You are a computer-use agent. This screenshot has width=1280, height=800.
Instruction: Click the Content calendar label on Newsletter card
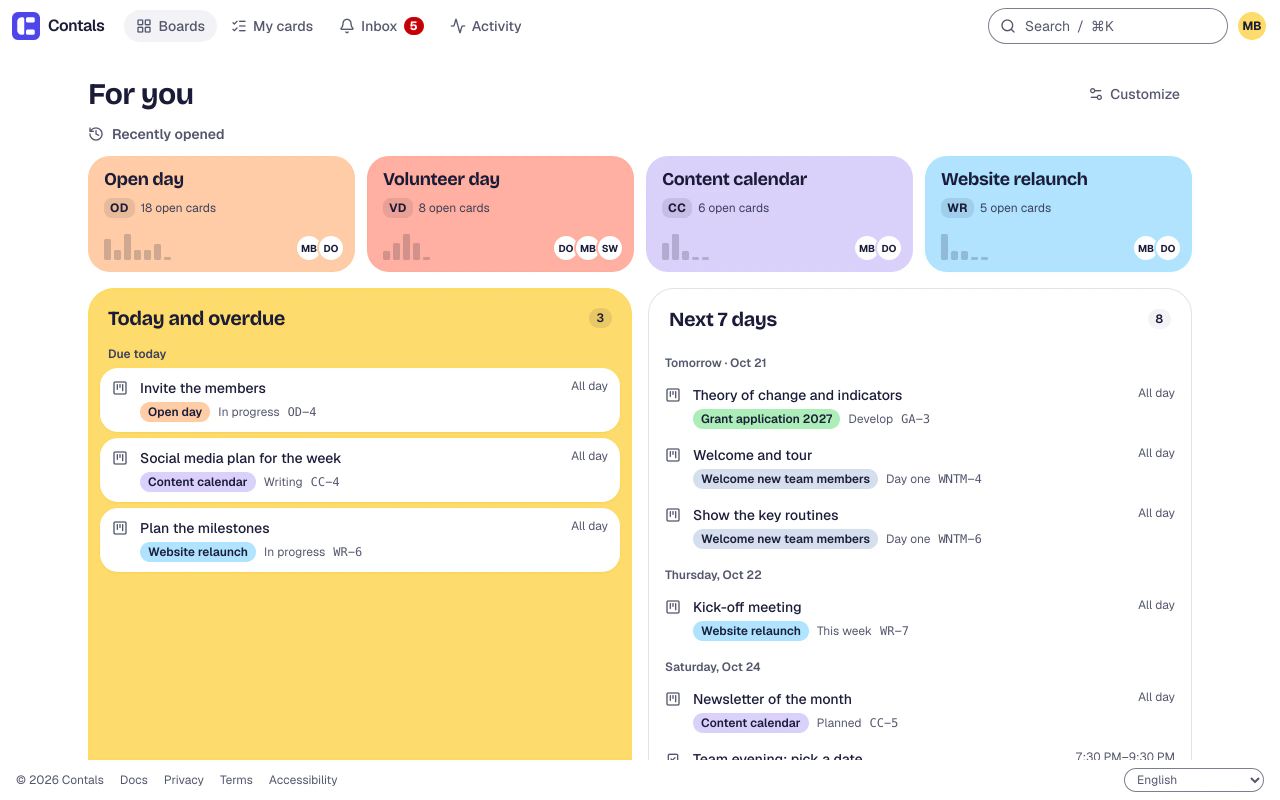(x=751, y=723)
